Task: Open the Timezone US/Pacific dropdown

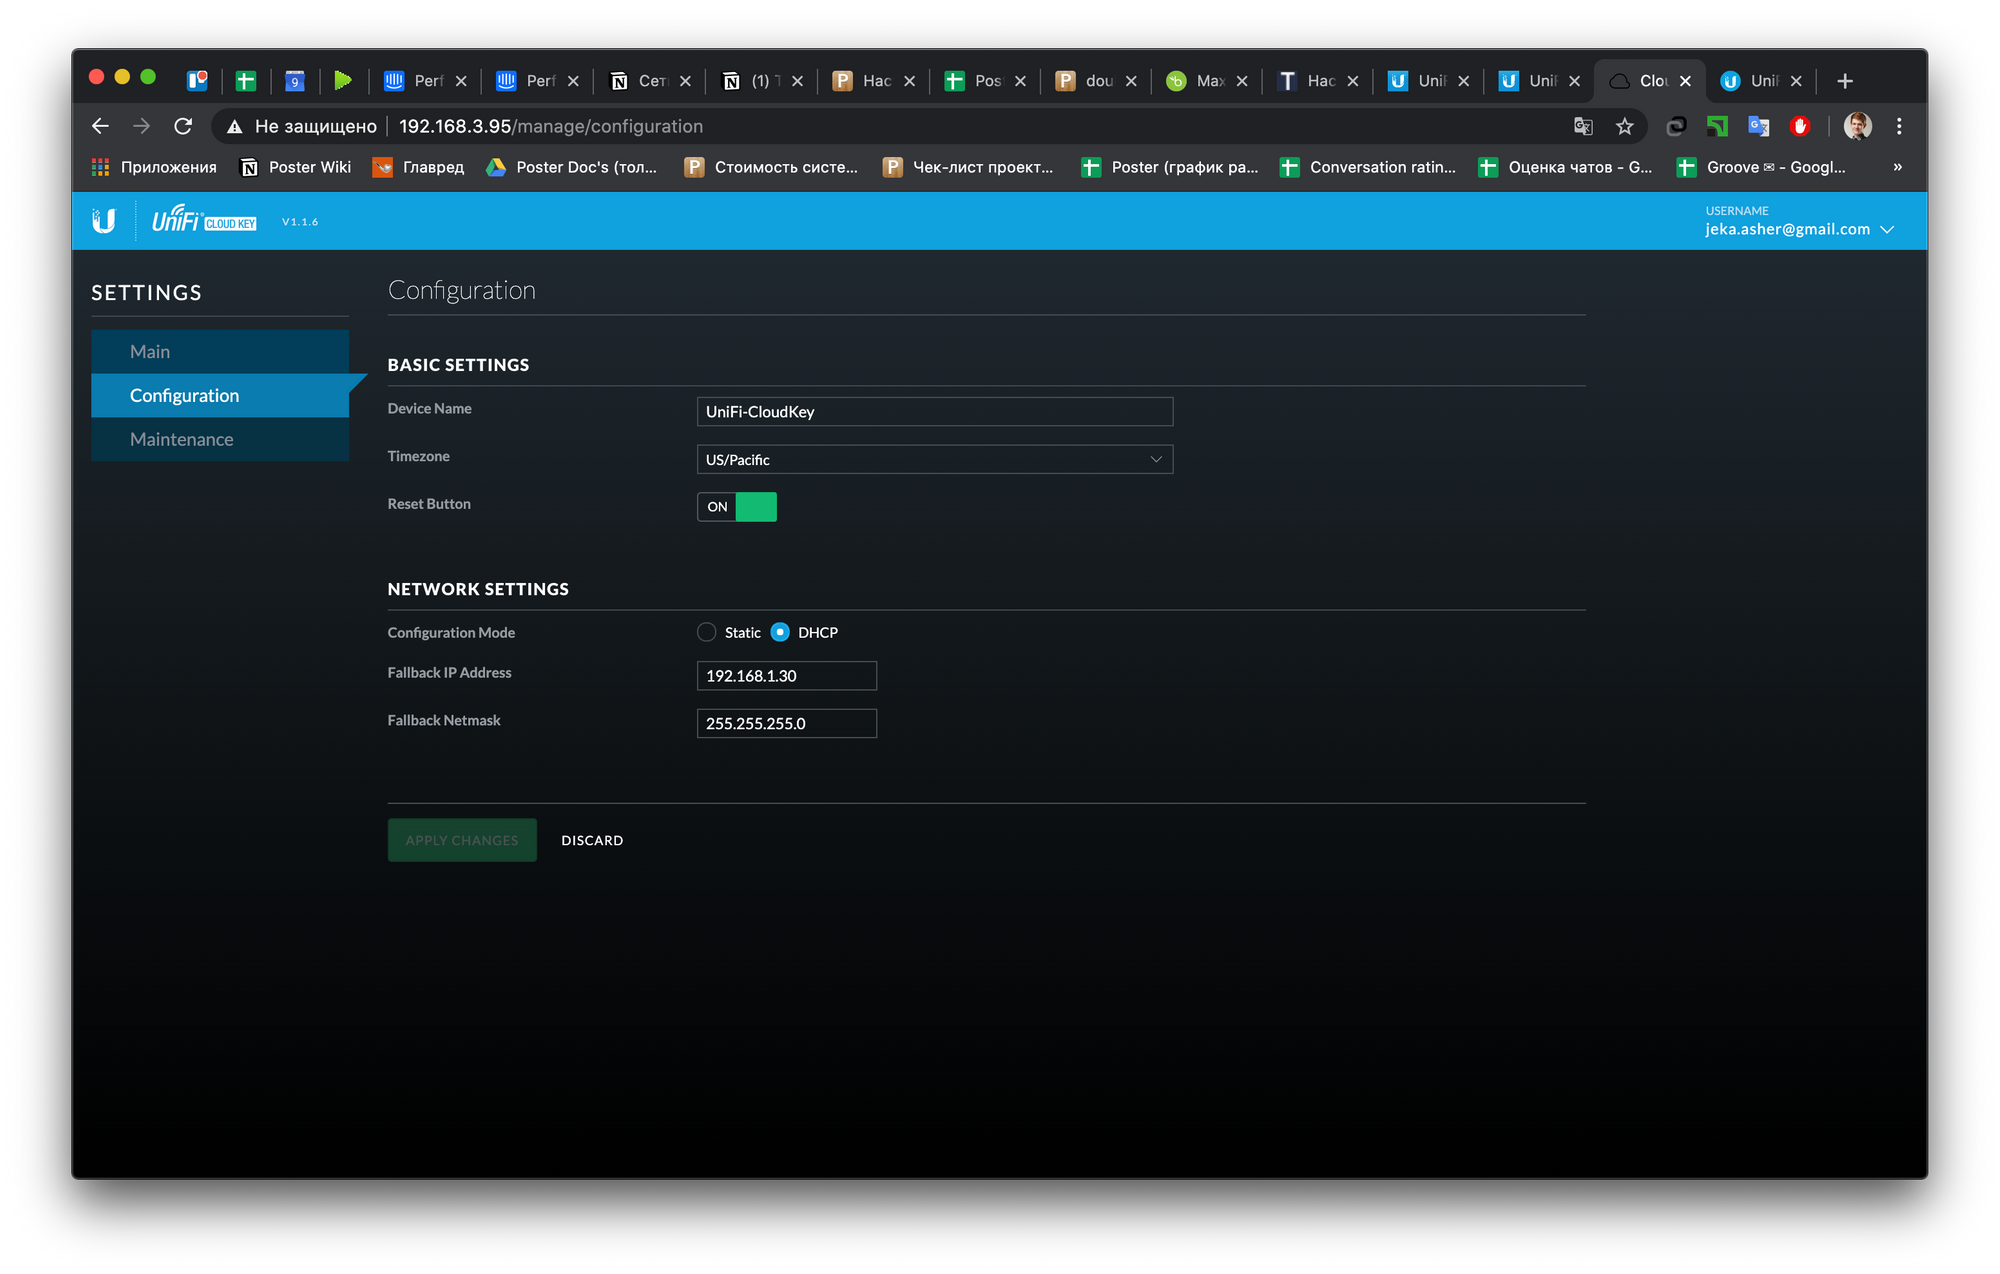Action: pyautogui.click(x=934, y=460)
